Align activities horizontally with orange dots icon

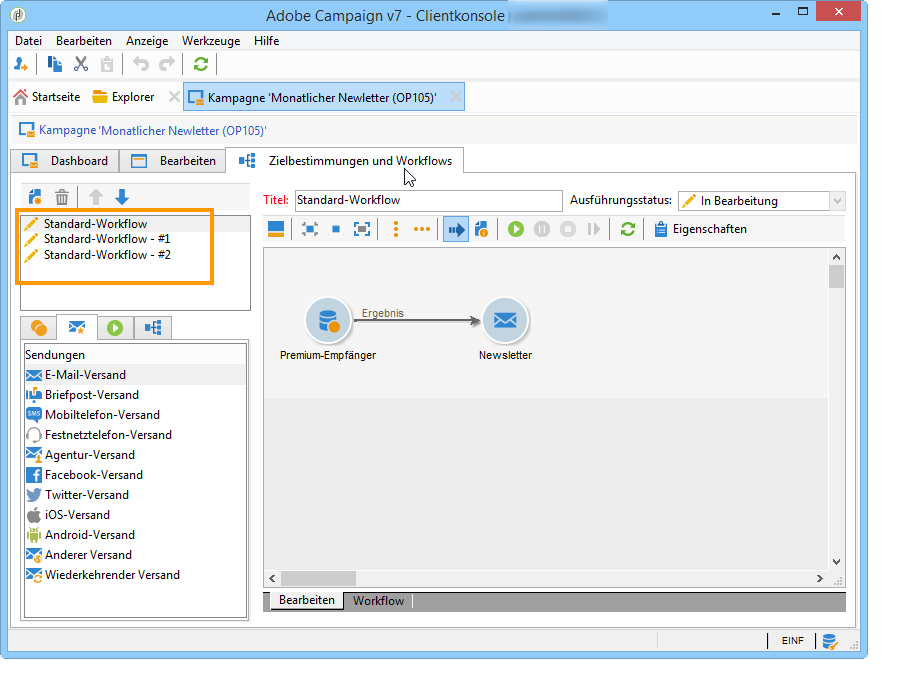pos(422,229)
